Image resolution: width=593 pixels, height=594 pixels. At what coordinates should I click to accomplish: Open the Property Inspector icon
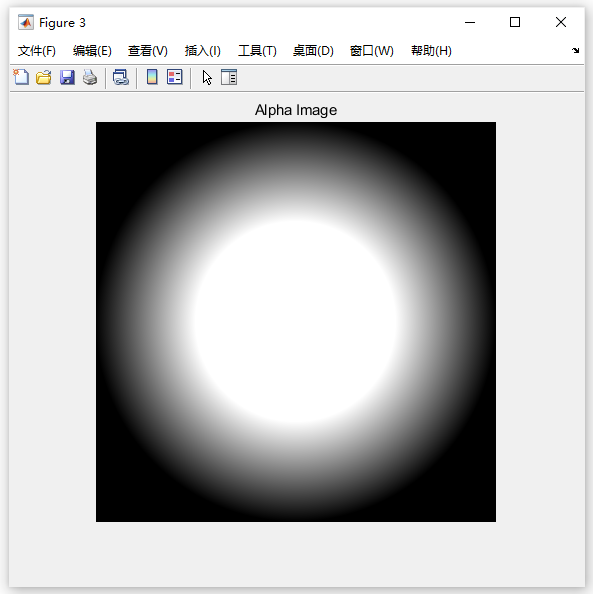click(229, 77)
